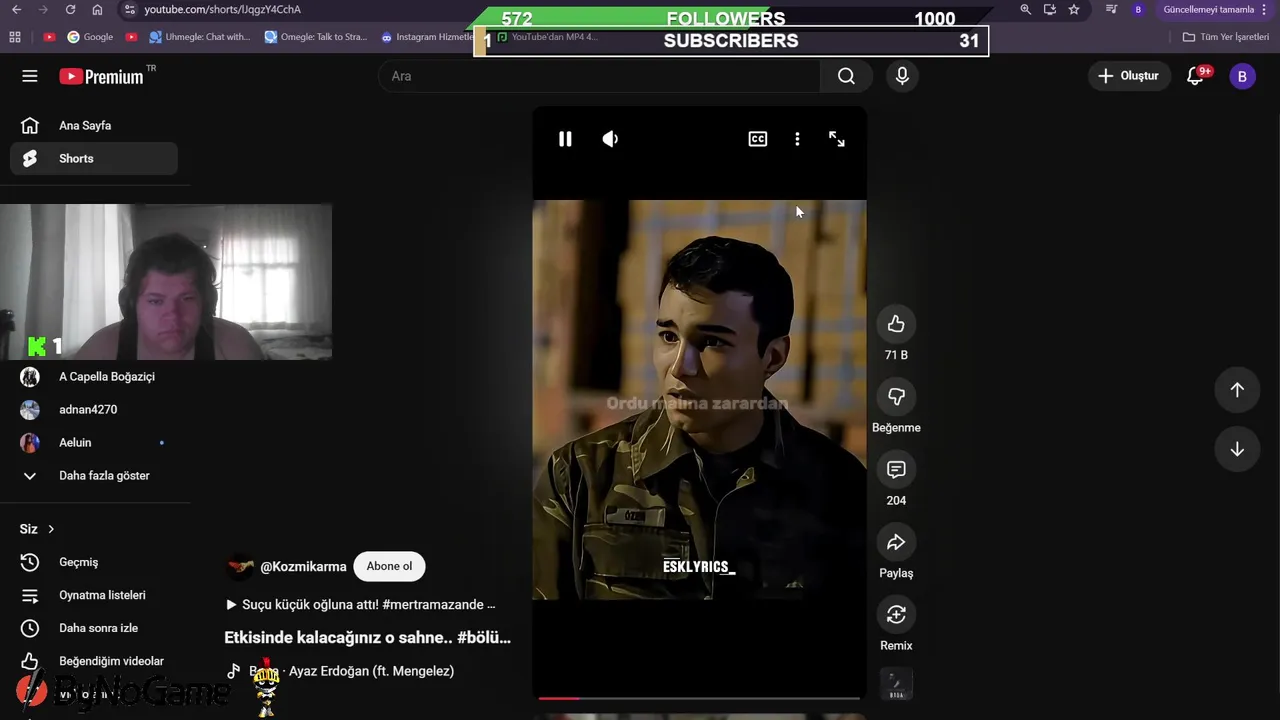The image size is (1280, 720).
Task: Pause the Shorts video
Action: (565, 139)
